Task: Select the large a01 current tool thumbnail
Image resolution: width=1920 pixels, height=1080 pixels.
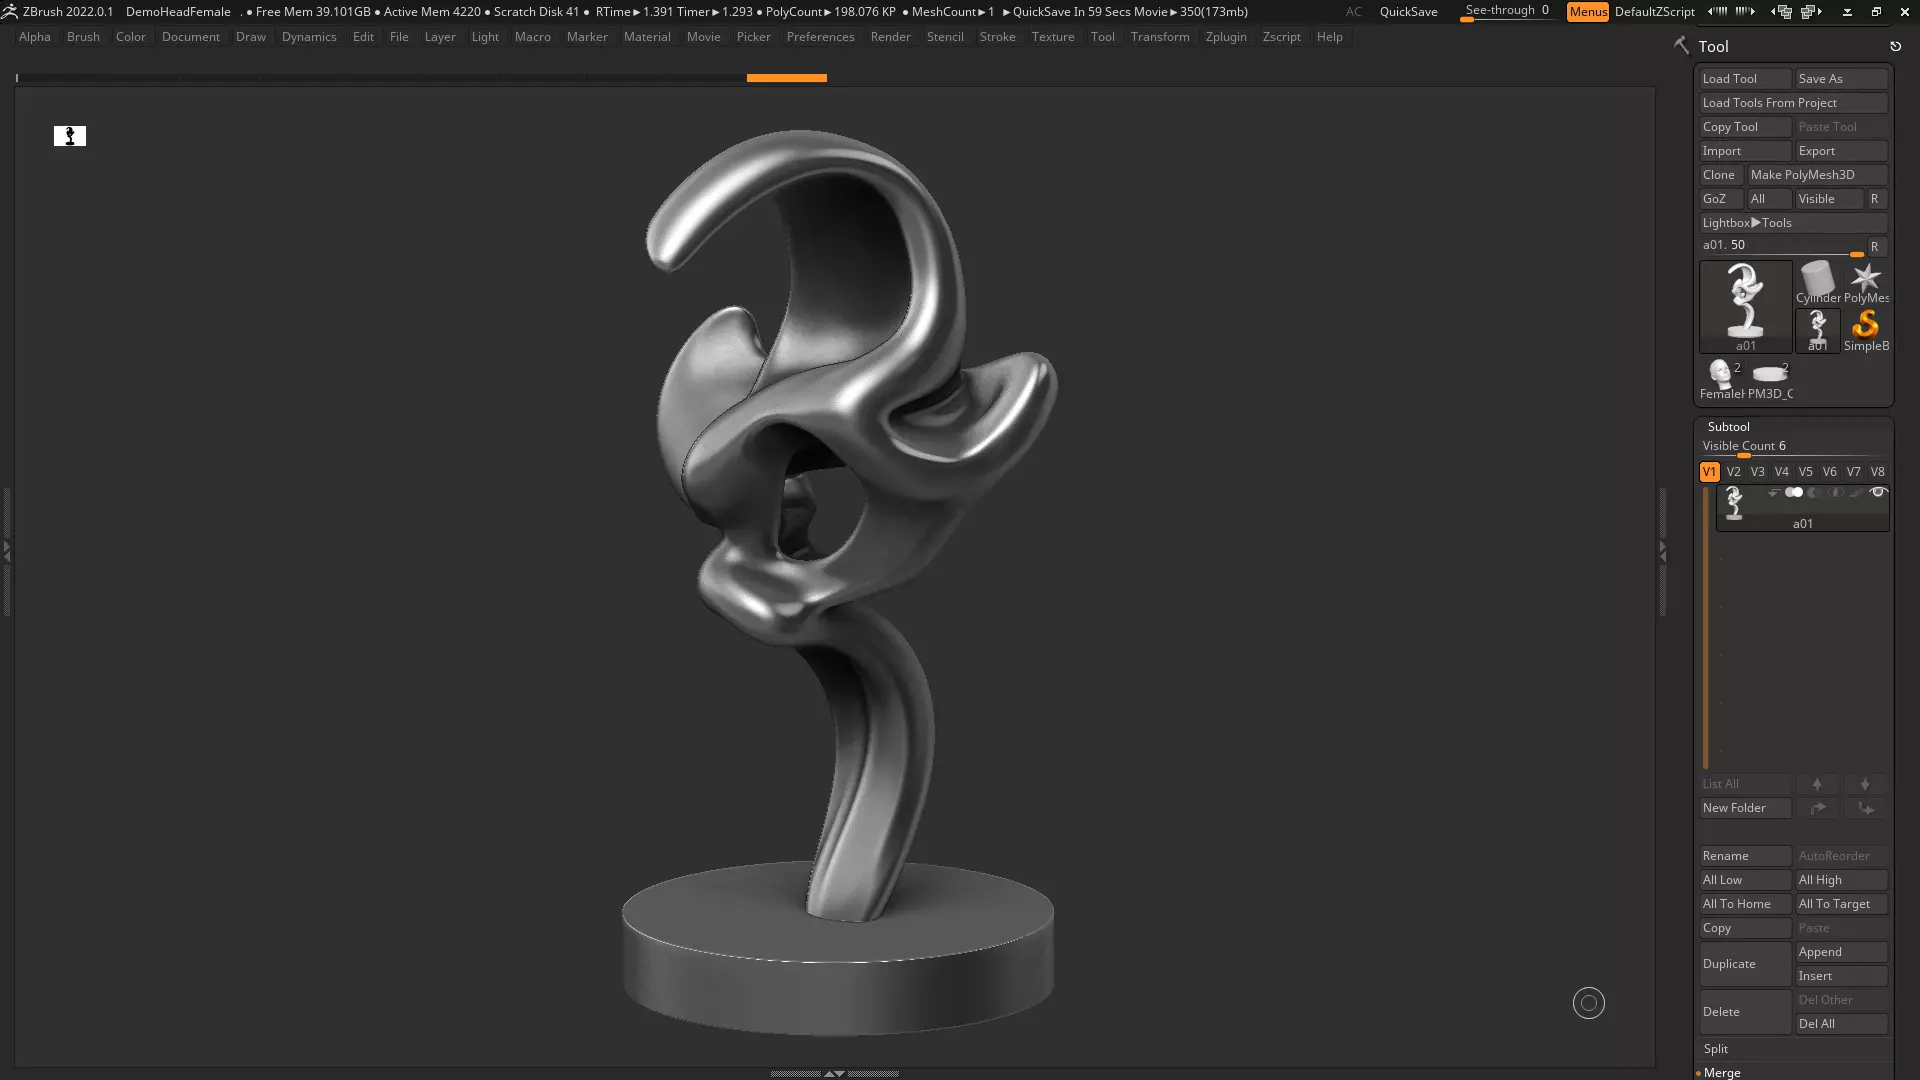Action: 1745,306
